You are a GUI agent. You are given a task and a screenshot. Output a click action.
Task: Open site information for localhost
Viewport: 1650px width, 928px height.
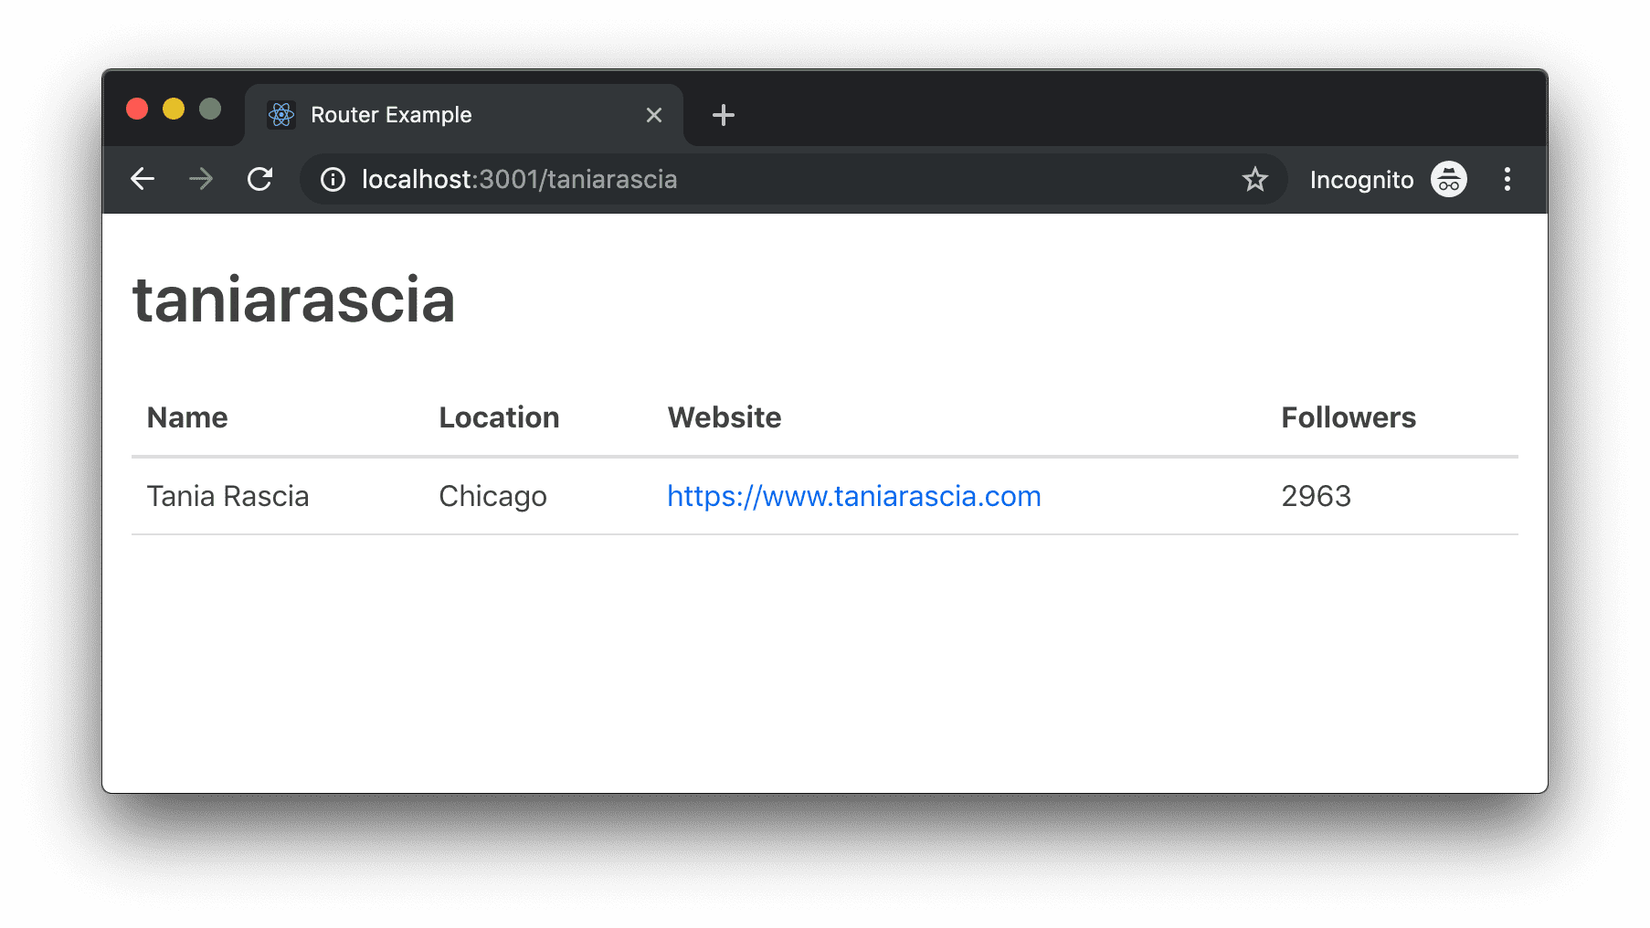point(333,179)
